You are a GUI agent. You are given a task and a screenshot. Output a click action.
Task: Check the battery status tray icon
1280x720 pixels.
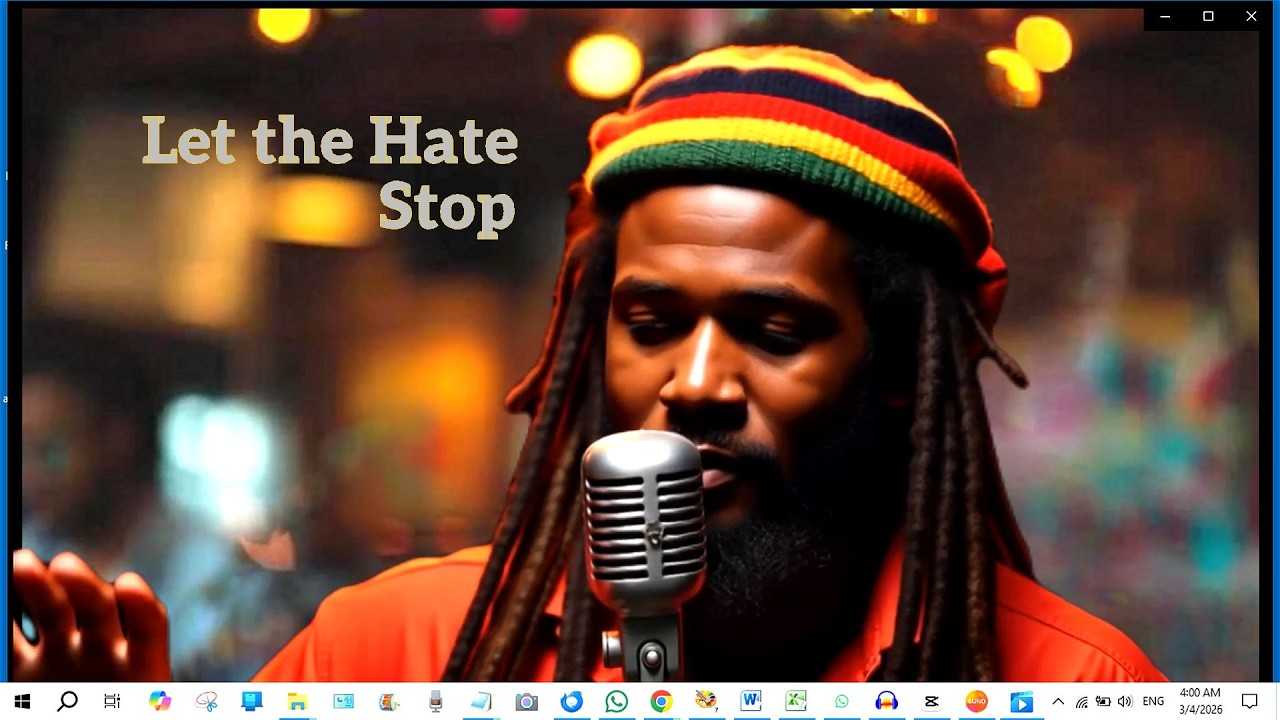click(1103, 701)
